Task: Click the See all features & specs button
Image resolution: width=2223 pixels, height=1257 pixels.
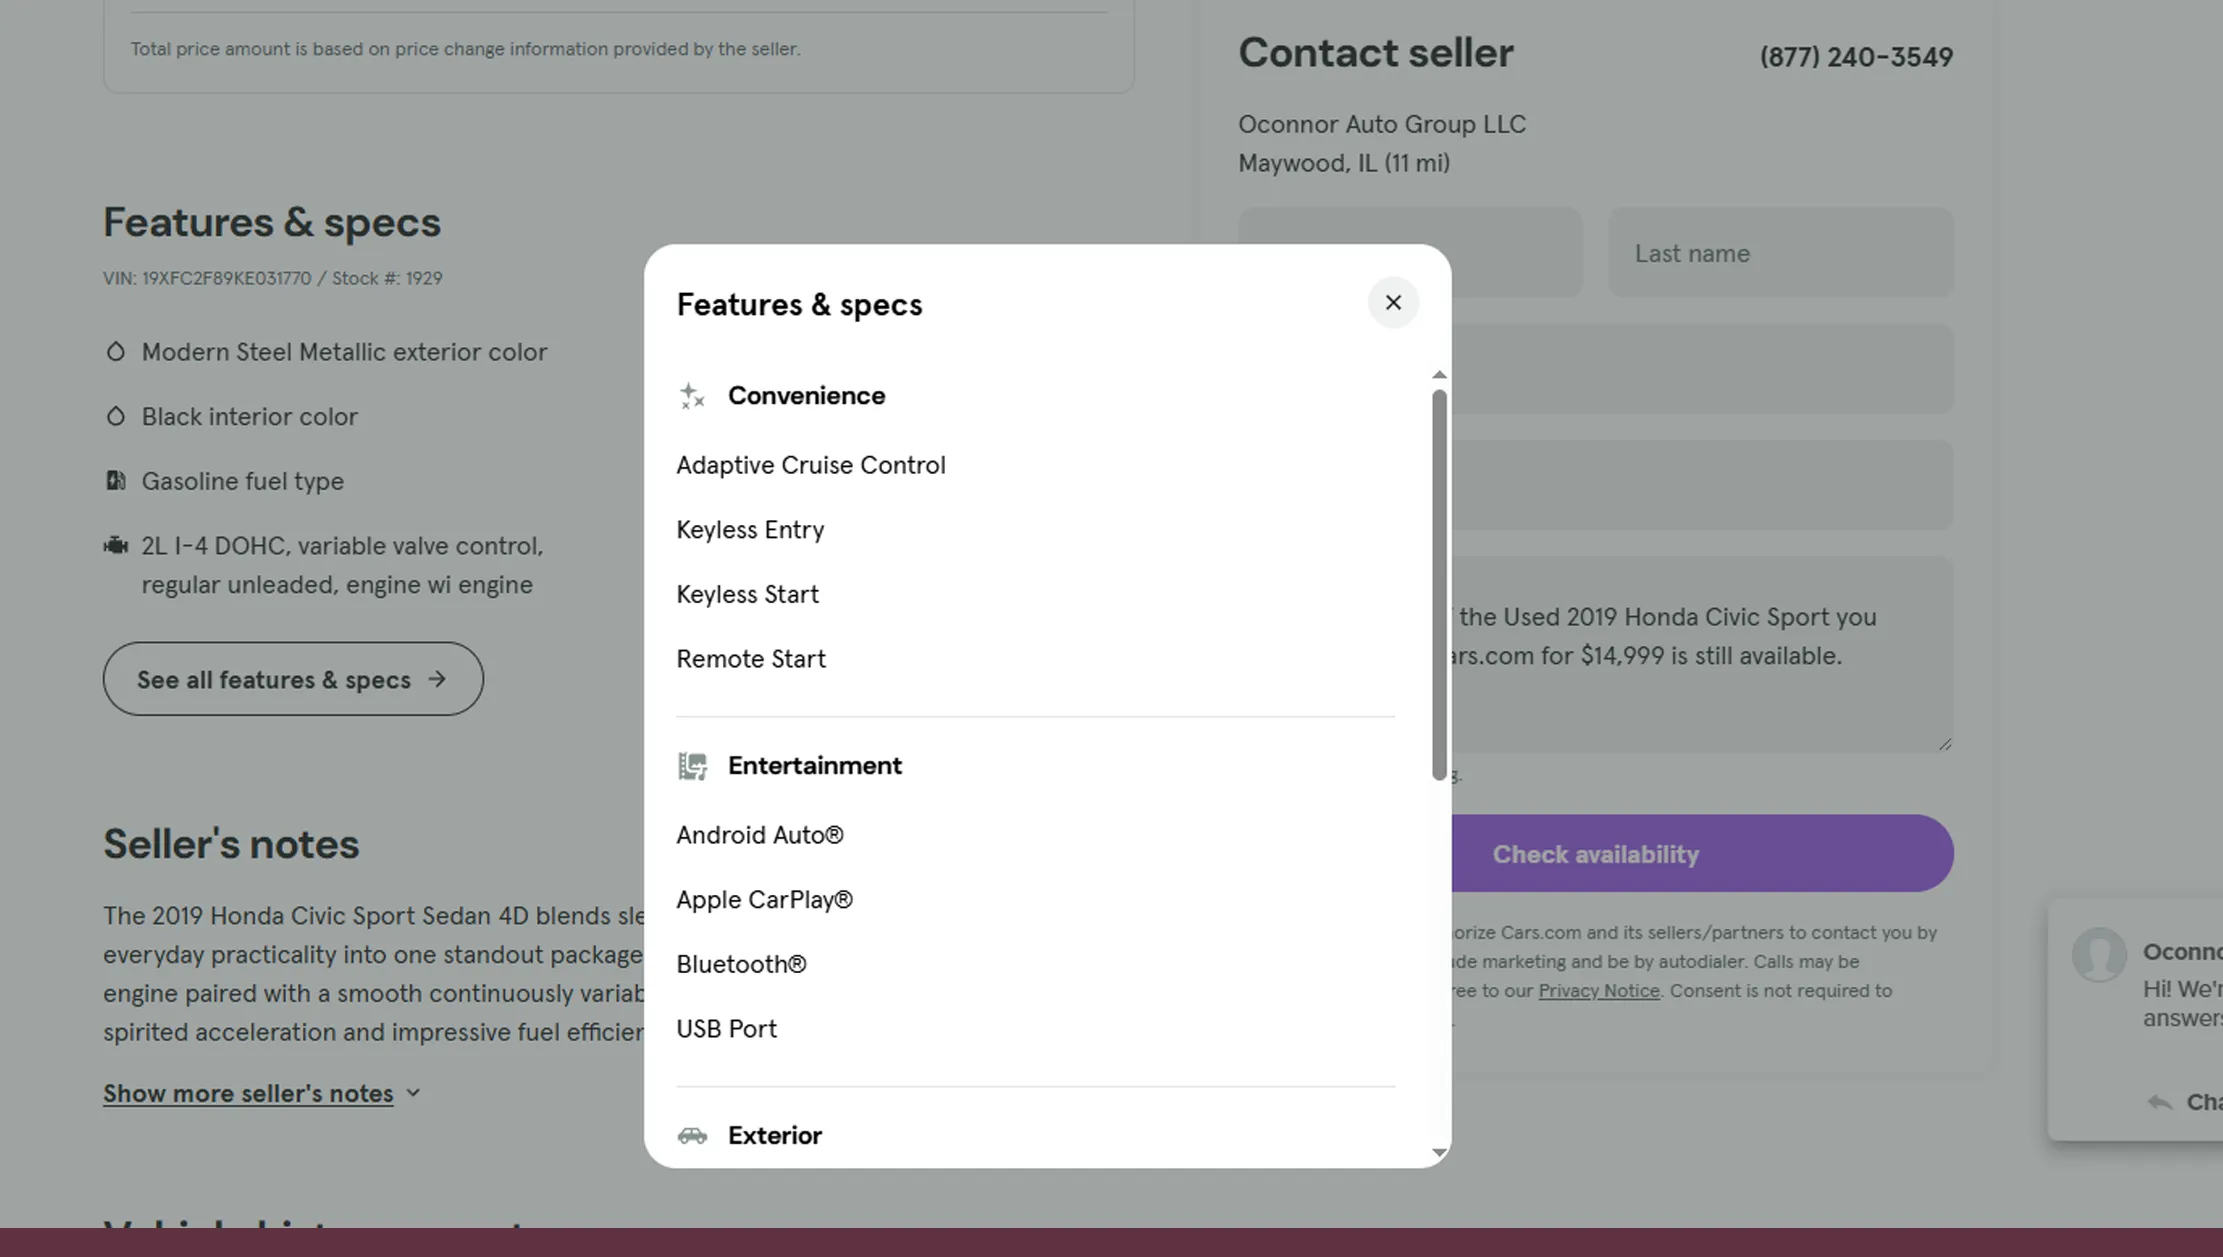Action: click(x=292, y=679)
